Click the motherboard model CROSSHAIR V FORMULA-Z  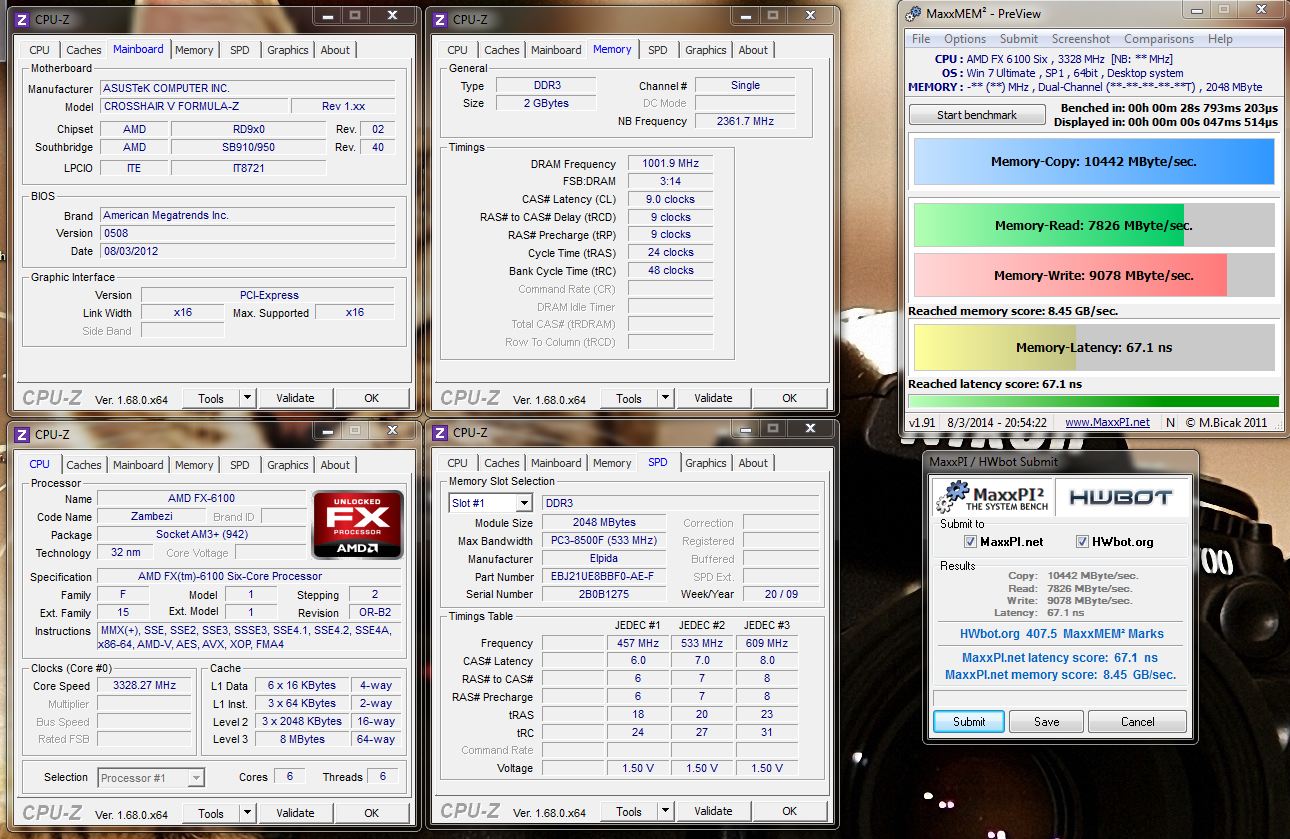tap(193, 107)
